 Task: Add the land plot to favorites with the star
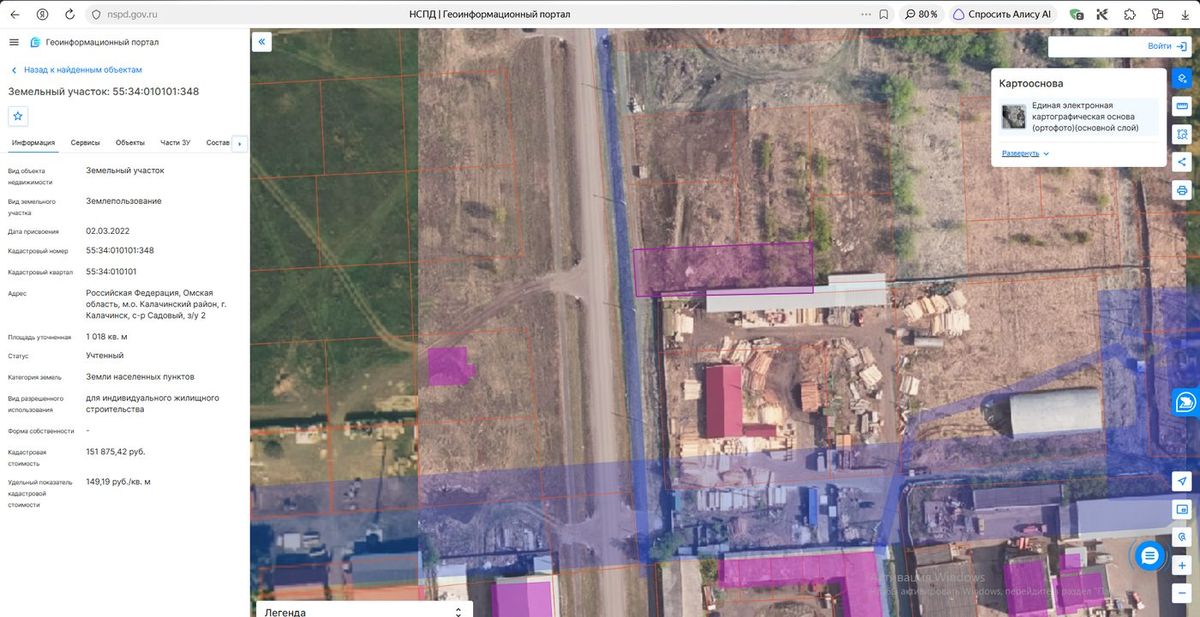point(18,116)
